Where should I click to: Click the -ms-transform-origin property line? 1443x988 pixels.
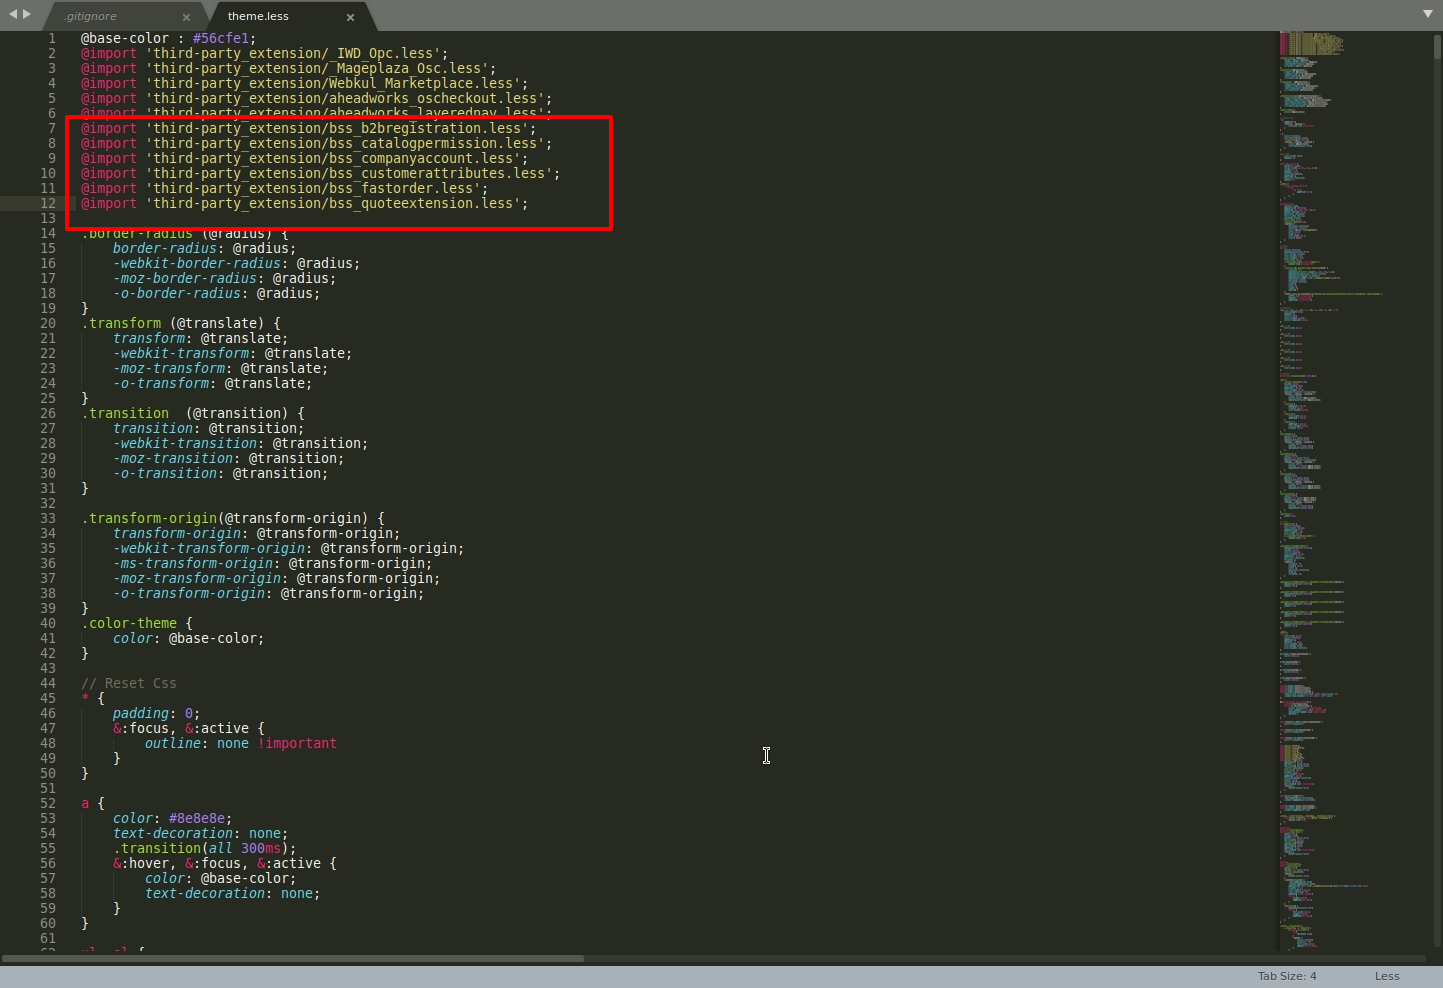tap(272, 563)
